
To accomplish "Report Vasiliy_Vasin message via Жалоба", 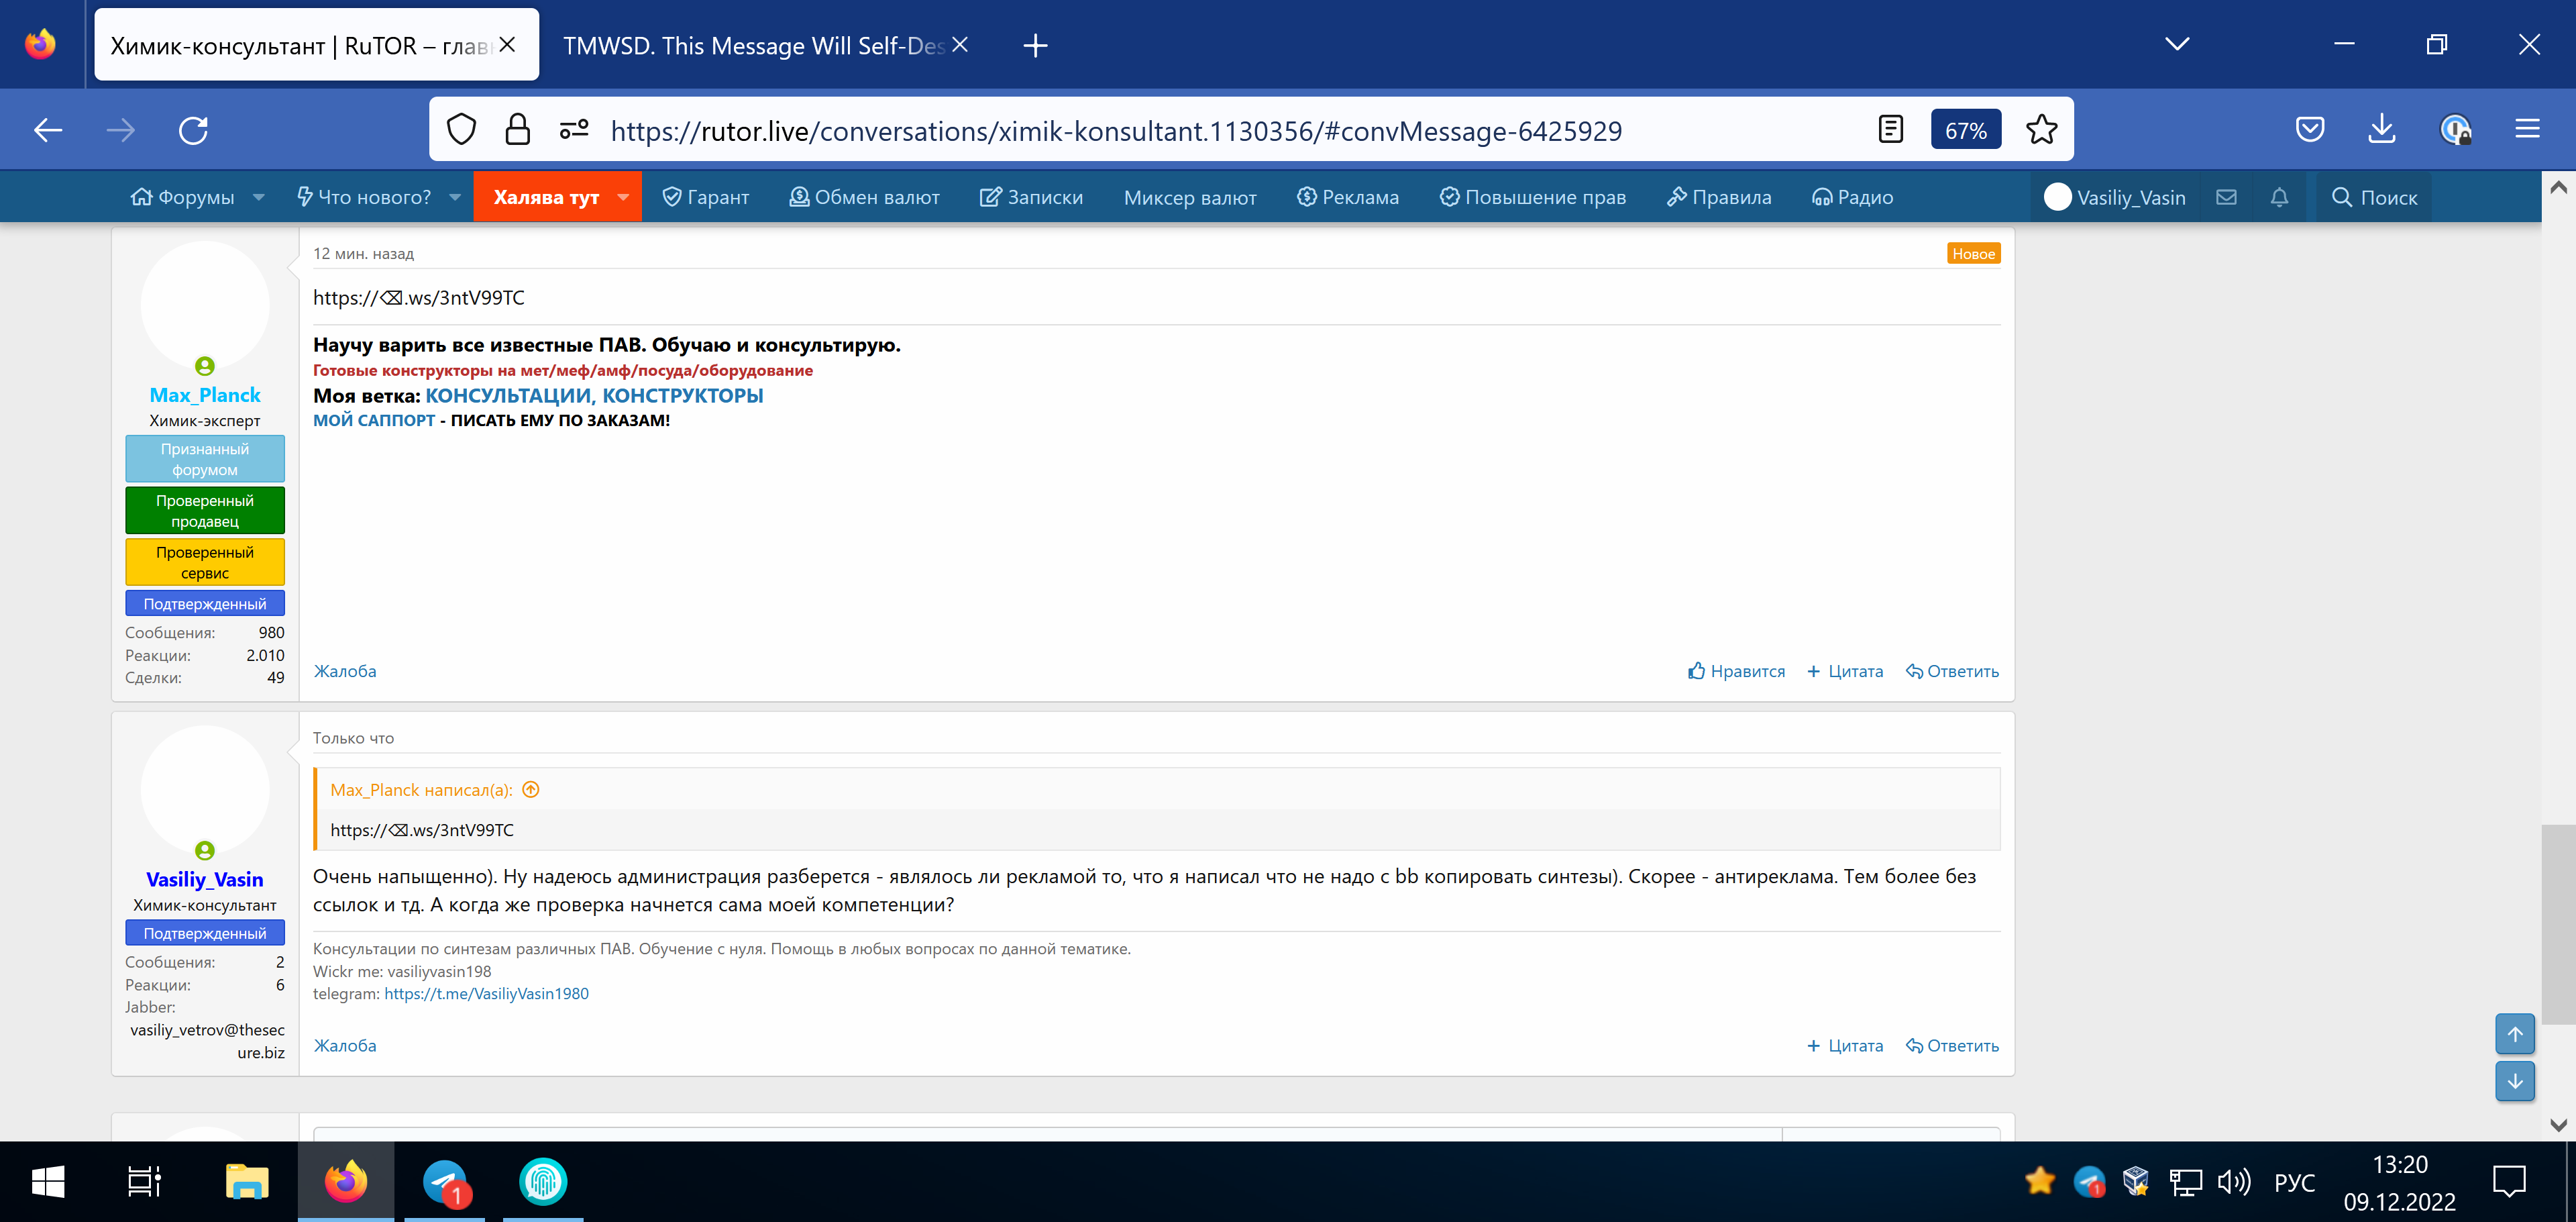I will click(x=345, y=1045).
